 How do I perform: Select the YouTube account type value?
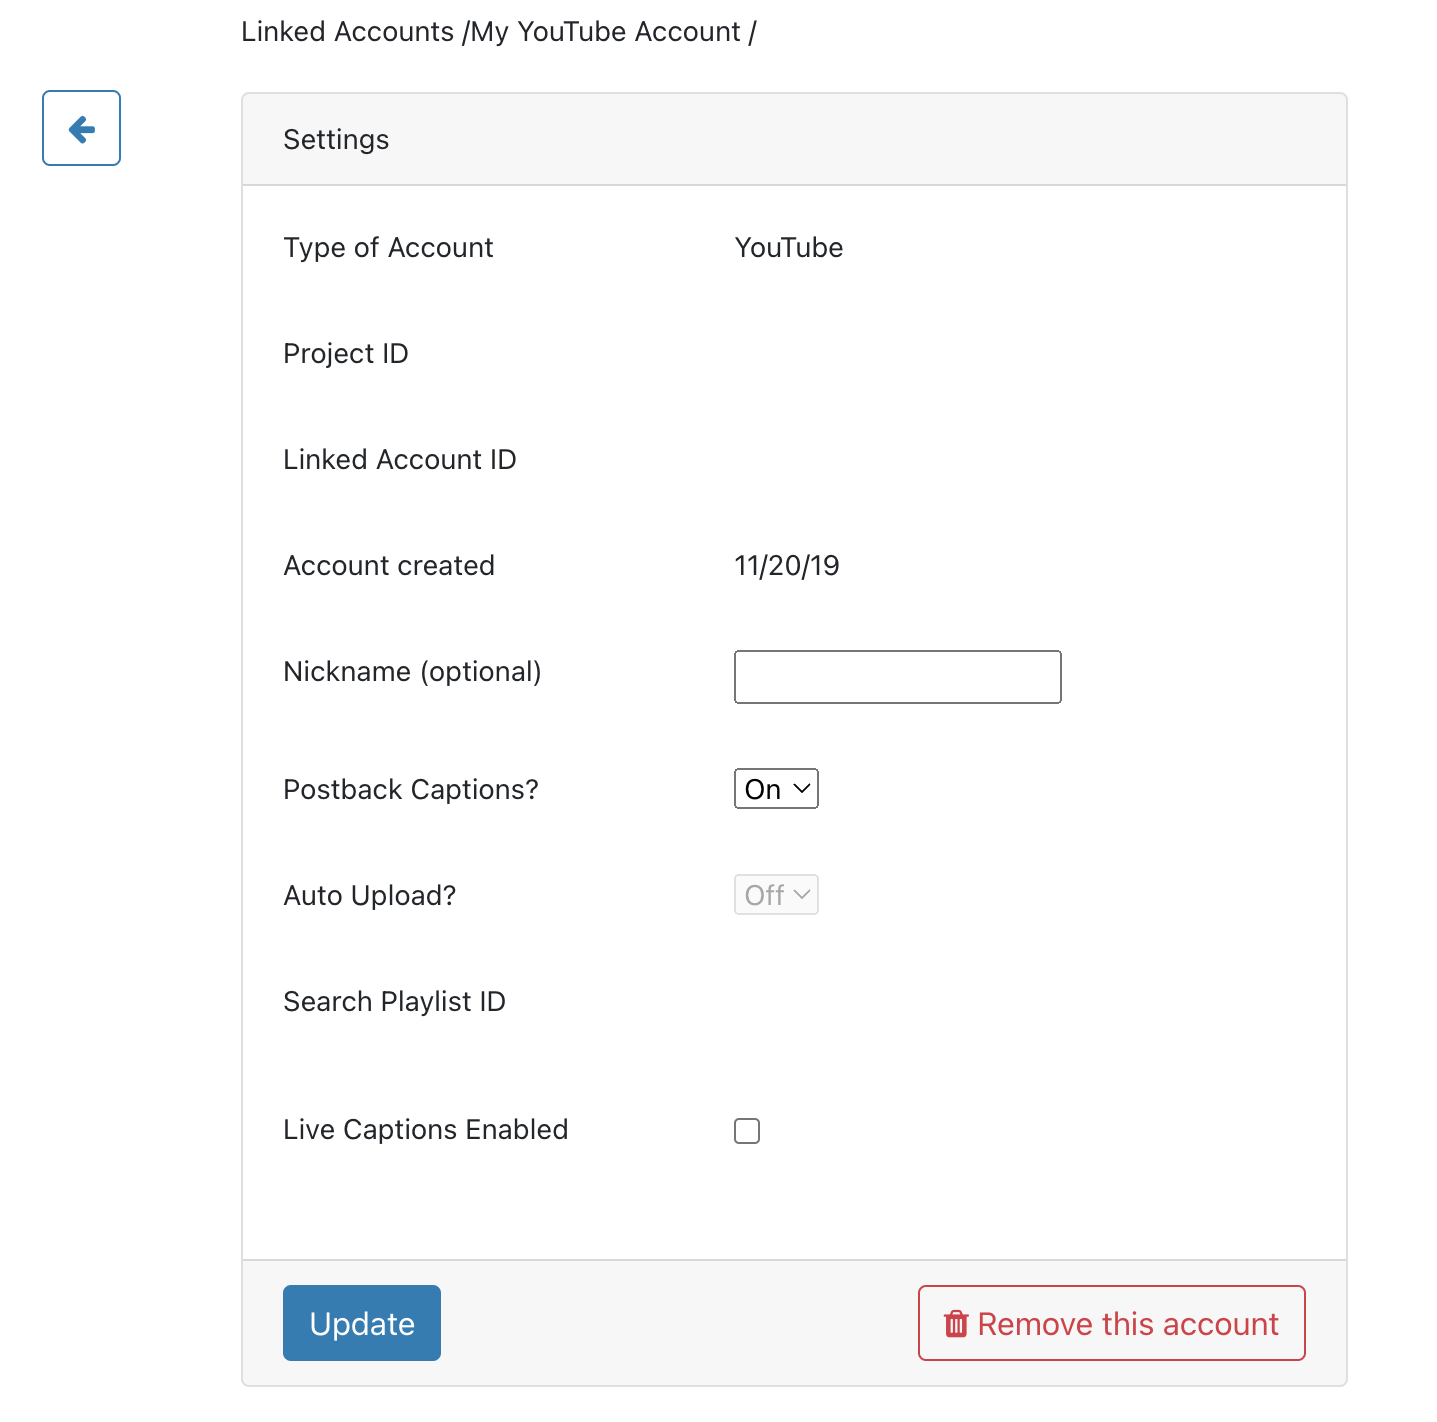click(x=789, y=248)
